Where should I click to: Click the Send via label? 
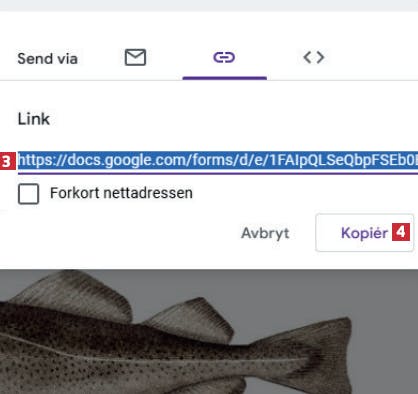[x=47, y=59]
